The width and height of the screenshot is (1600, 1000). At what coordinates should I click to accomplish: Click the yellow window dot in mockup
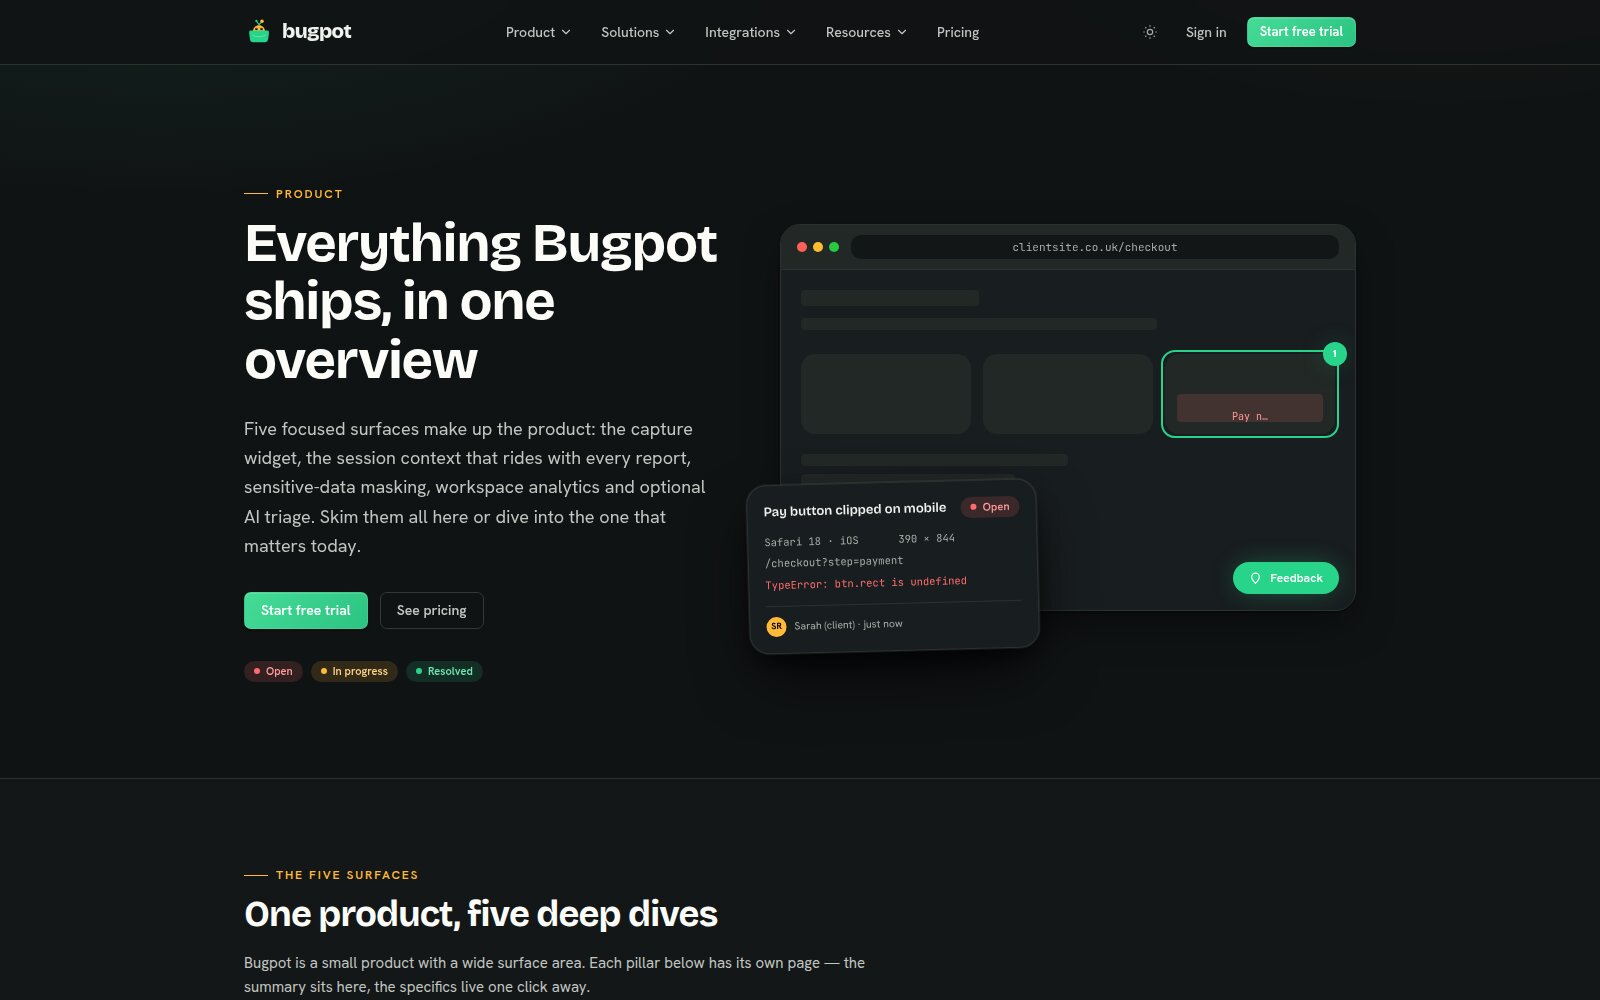(x=818, y=247)
